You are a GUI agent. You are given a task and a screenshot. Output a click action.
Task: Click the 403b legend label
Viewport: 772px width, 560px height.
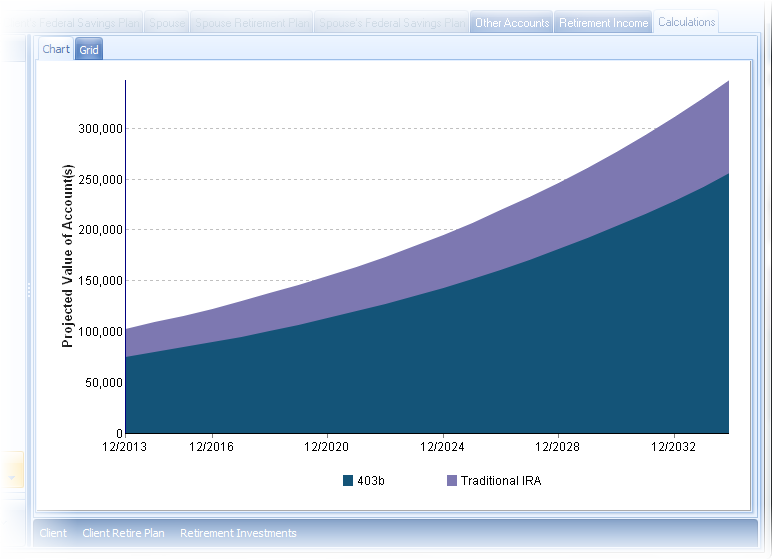[x=370, y=481]
